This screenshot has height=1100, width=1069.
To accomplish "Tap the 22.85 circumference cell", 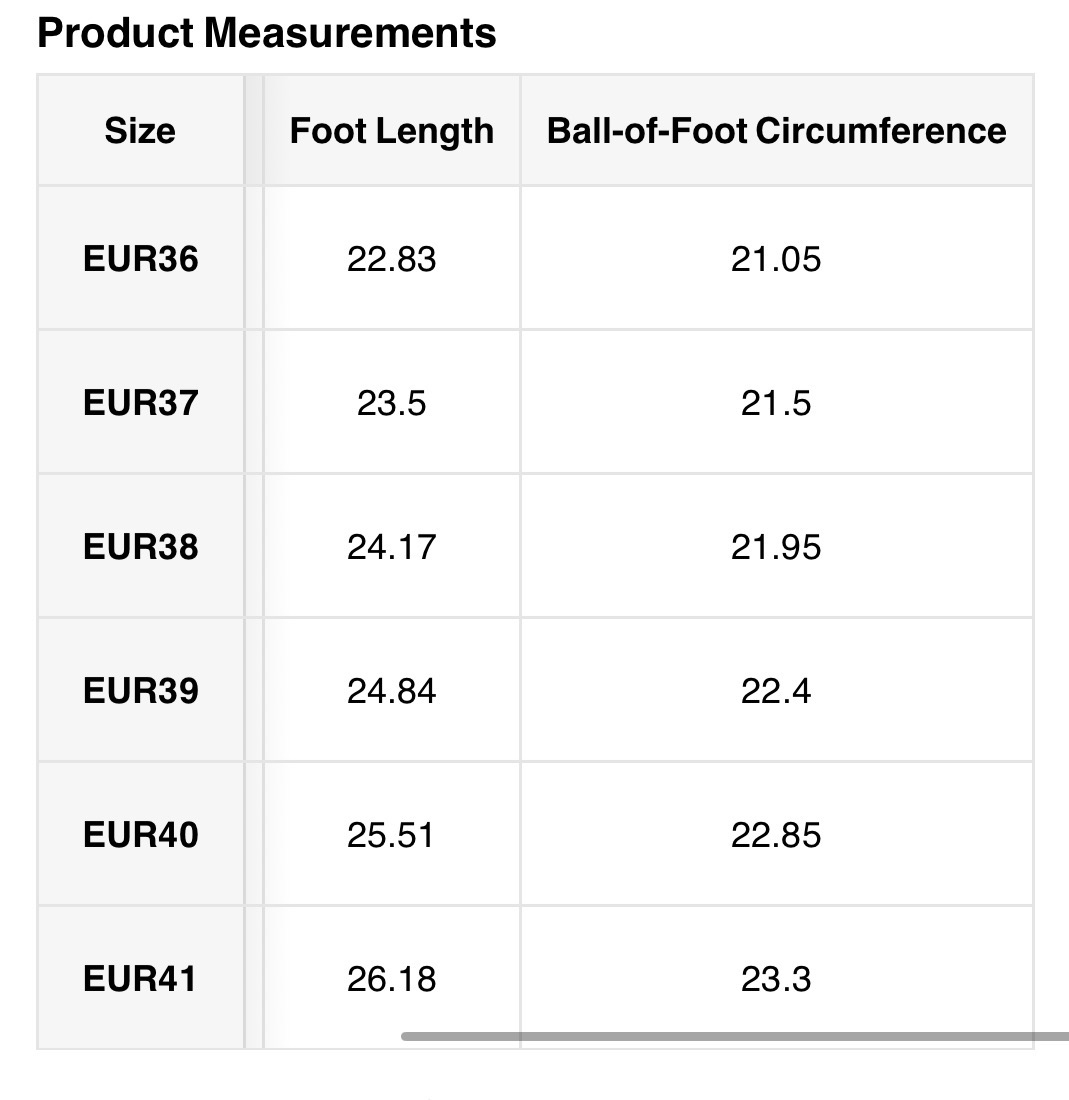I will (776, 836).
